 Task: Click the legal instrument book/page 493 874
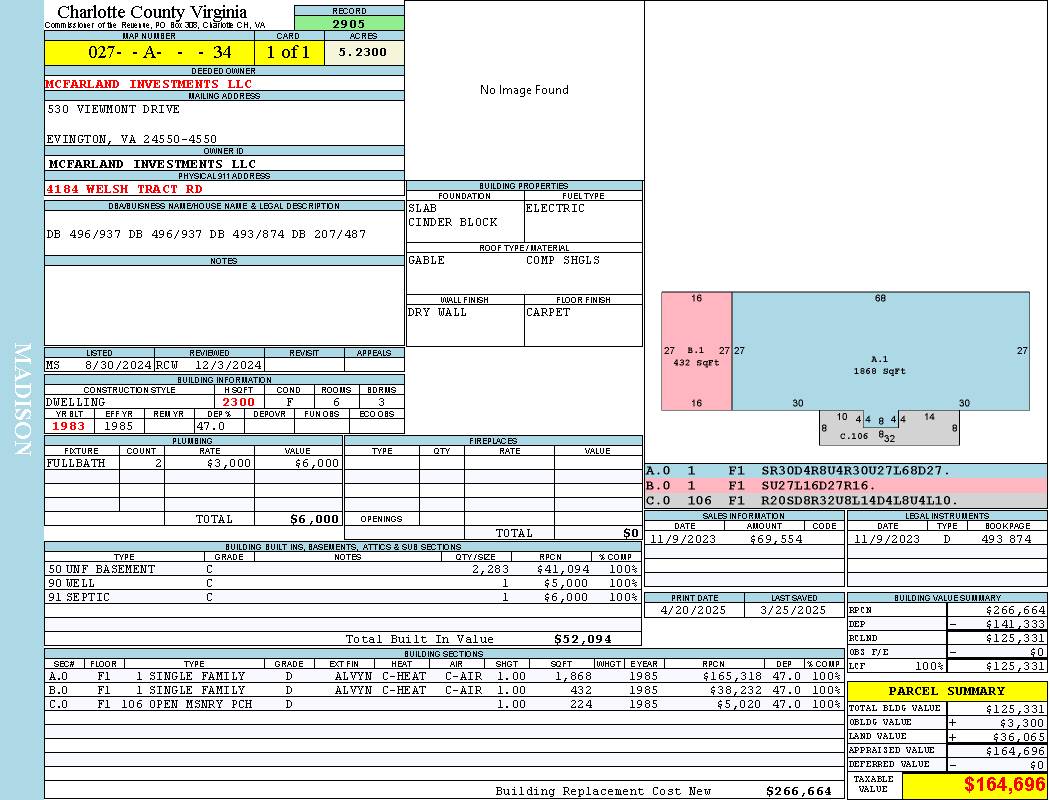pos(1006,539)
